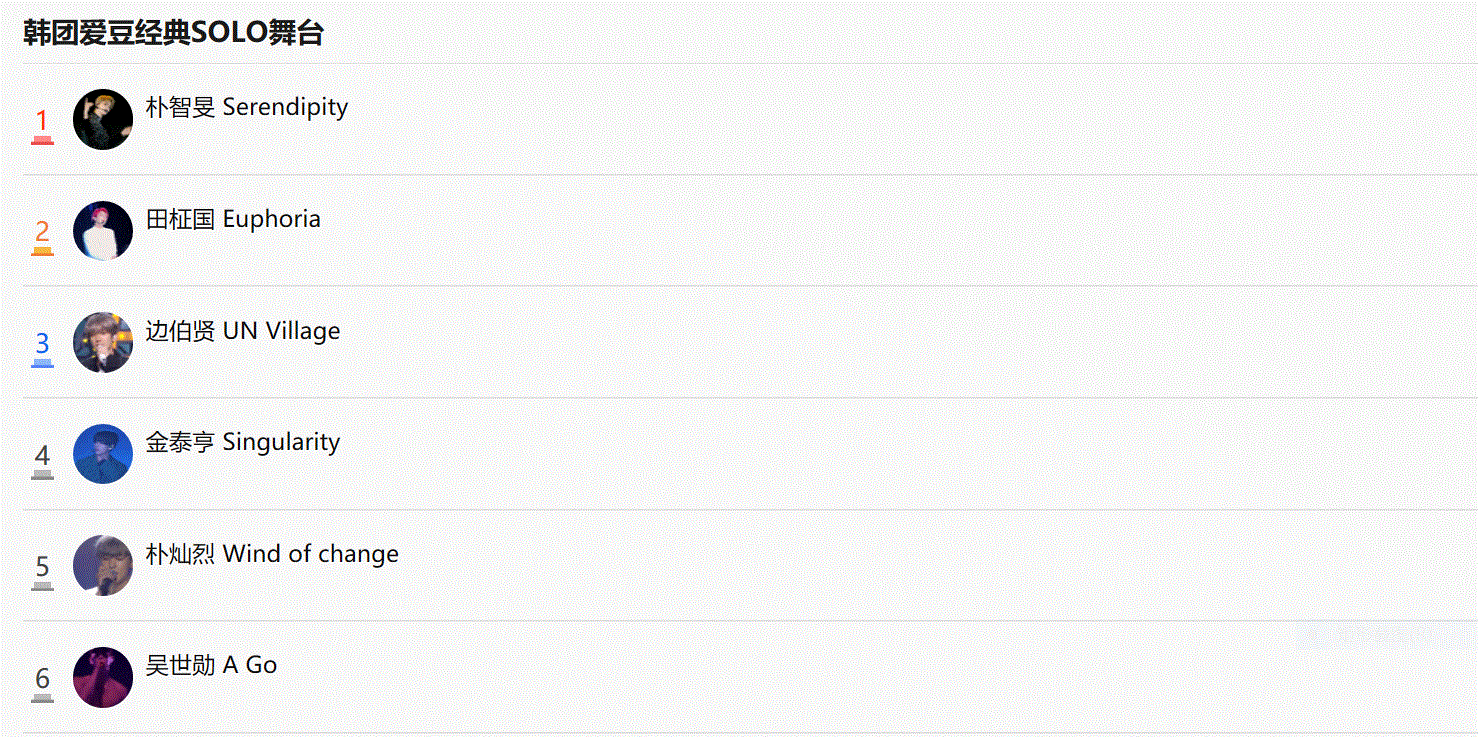Open the 田柾国 Euphoria avatar image
Viewport: 1478px width, 737px height.
click(x=103, y=231)
